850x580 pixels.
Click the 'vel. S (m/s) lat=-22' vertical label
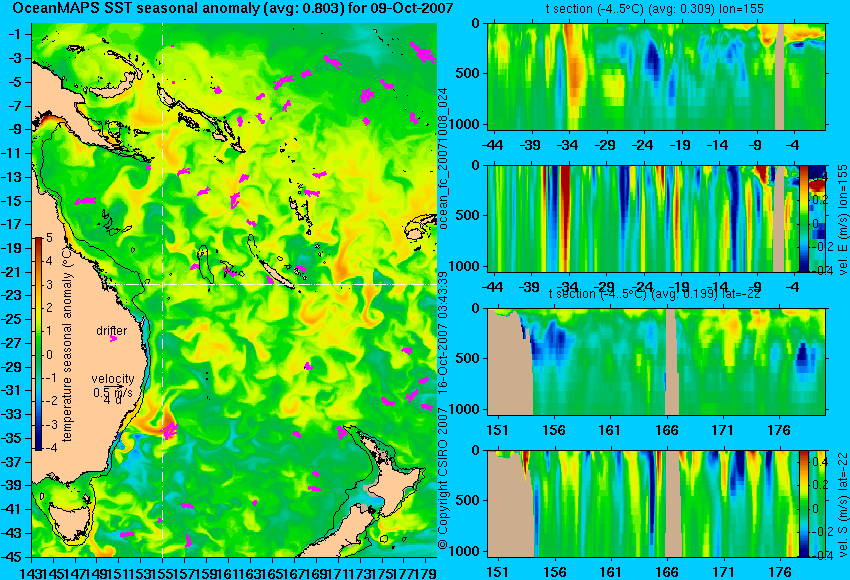tap(842, 504)
